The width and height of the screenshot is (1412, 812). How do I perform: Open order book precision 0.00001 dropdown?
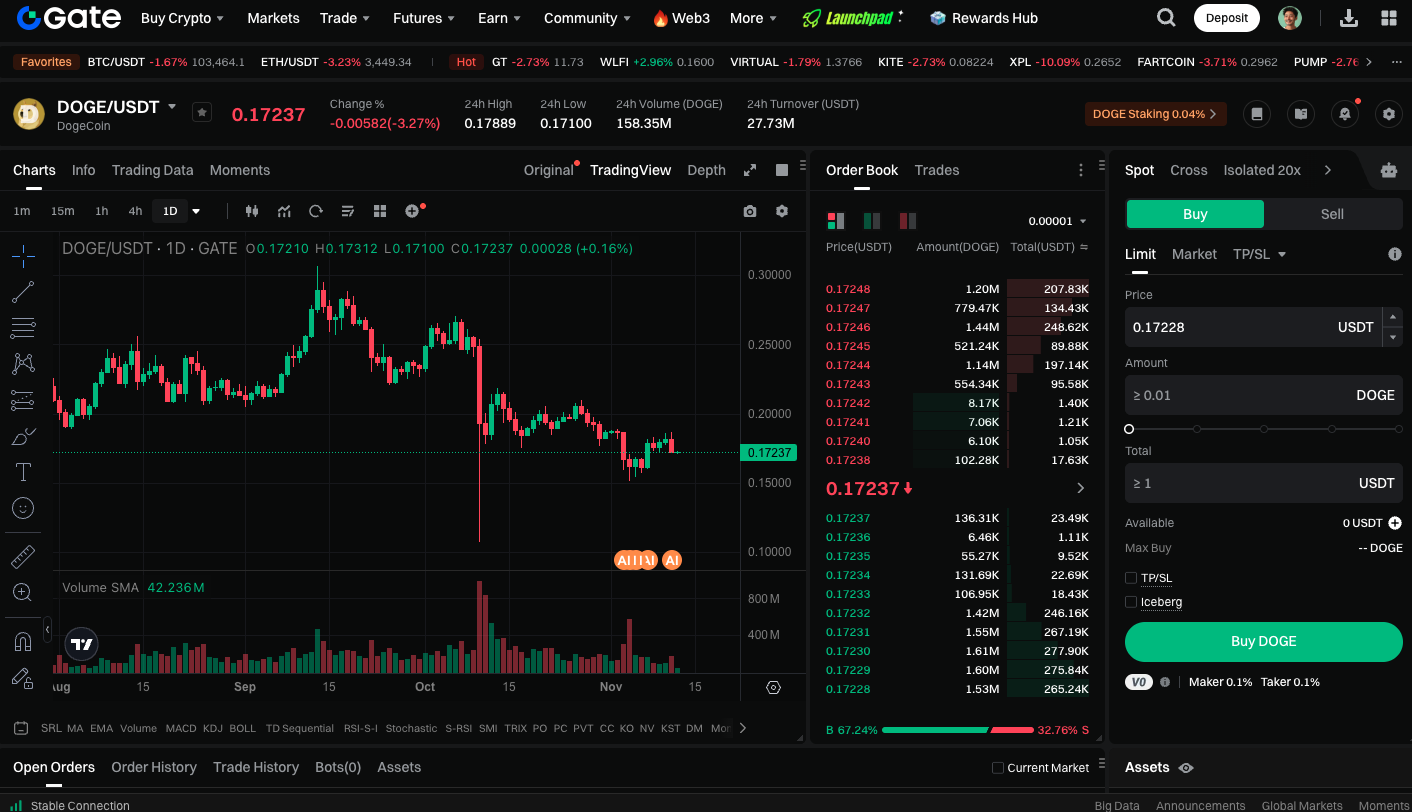click(1057, 221)
